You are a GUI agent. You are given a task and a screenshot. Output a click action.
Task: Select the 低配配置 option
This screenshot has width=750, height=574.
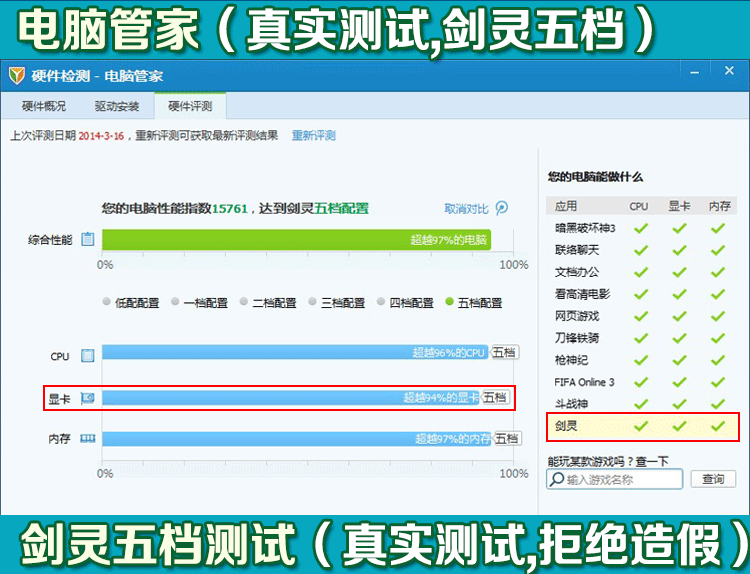click(131, 302)
